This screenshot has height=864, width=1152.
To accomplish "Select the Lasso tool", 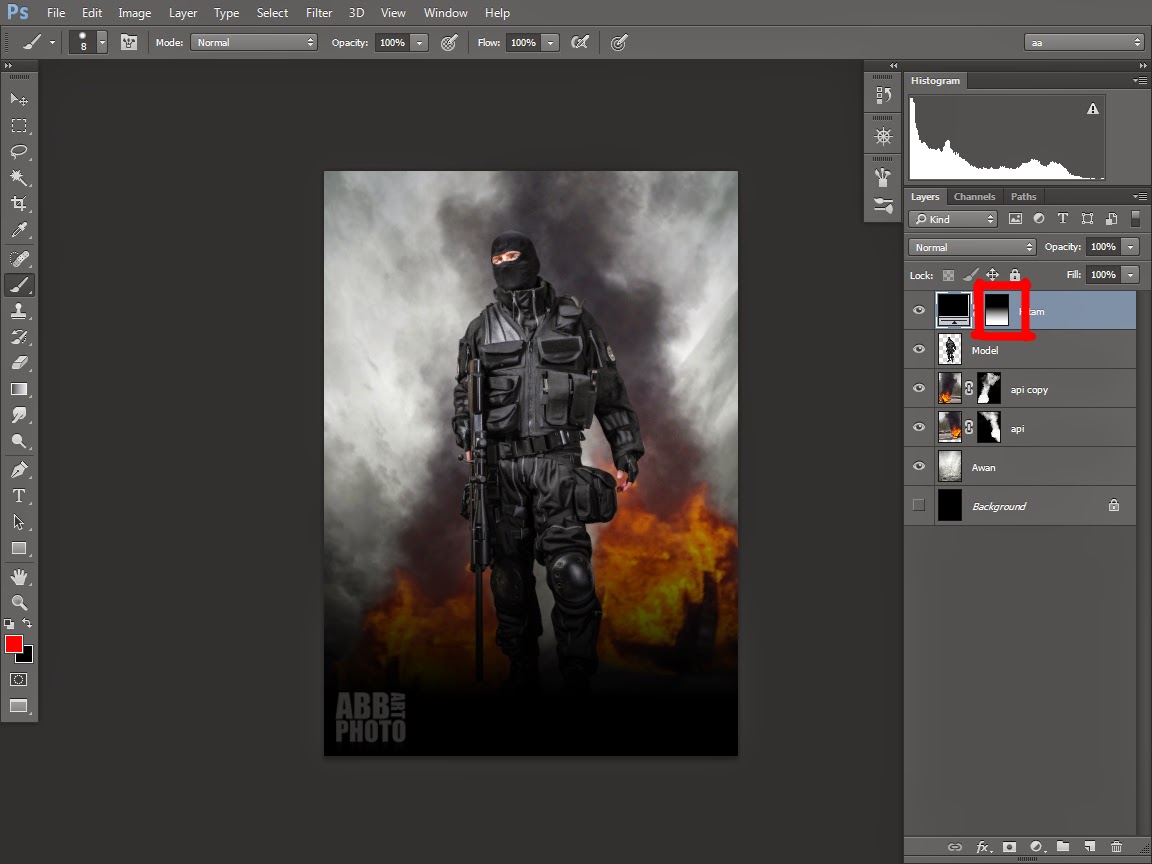I will pyautogui.click(x=18, y=152).
